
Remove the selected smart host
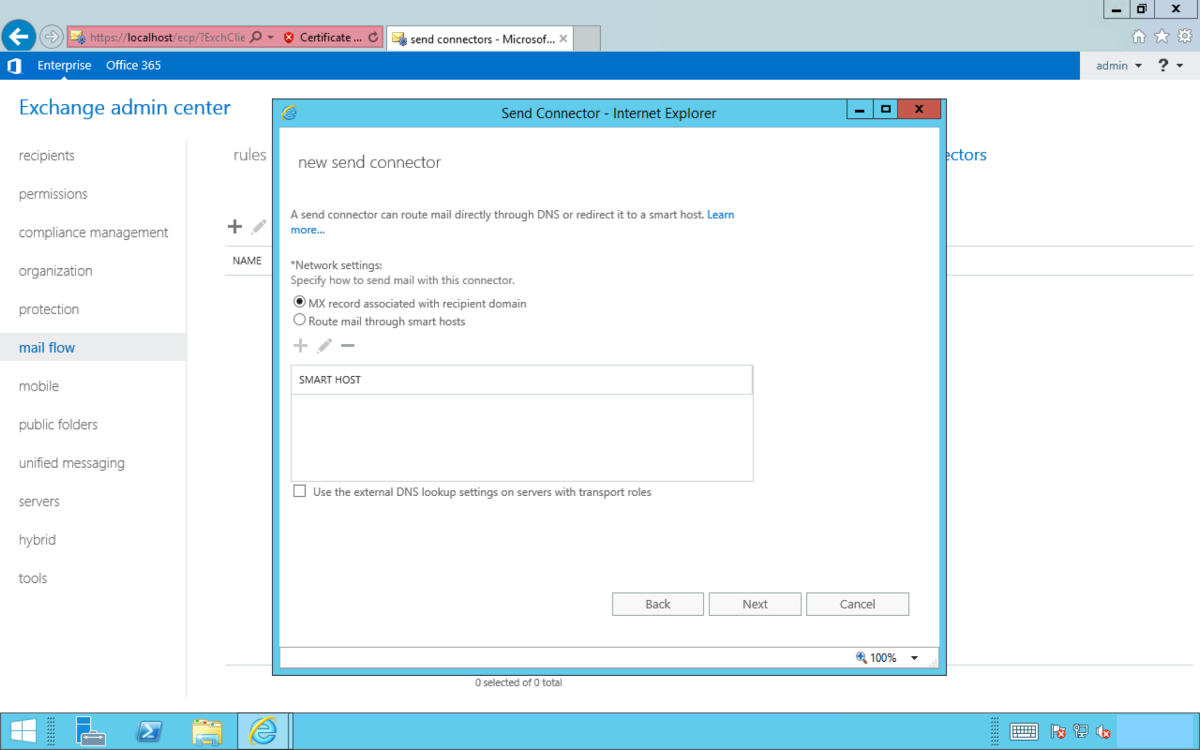347,345
